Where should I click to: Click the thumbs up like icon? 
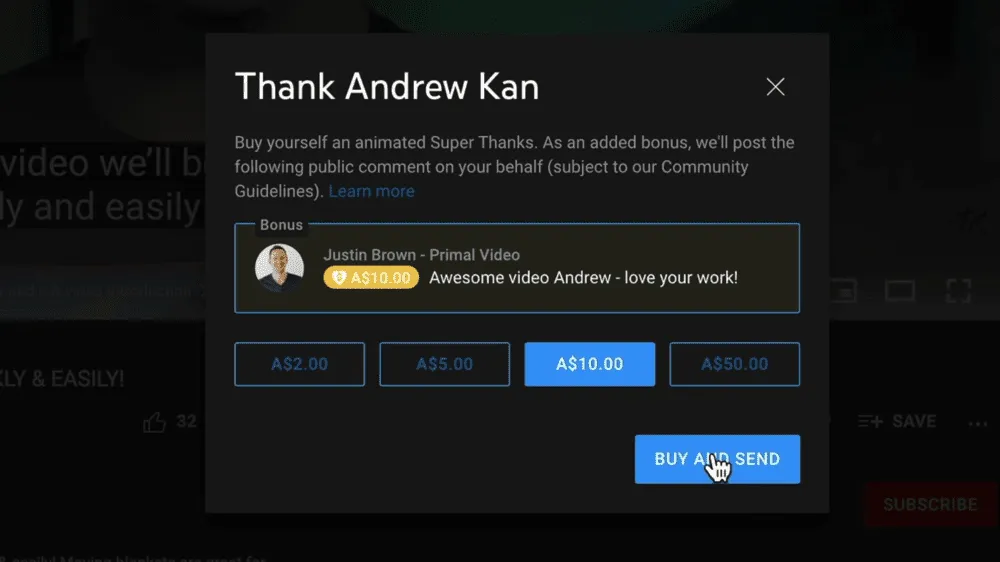point(154,422)
